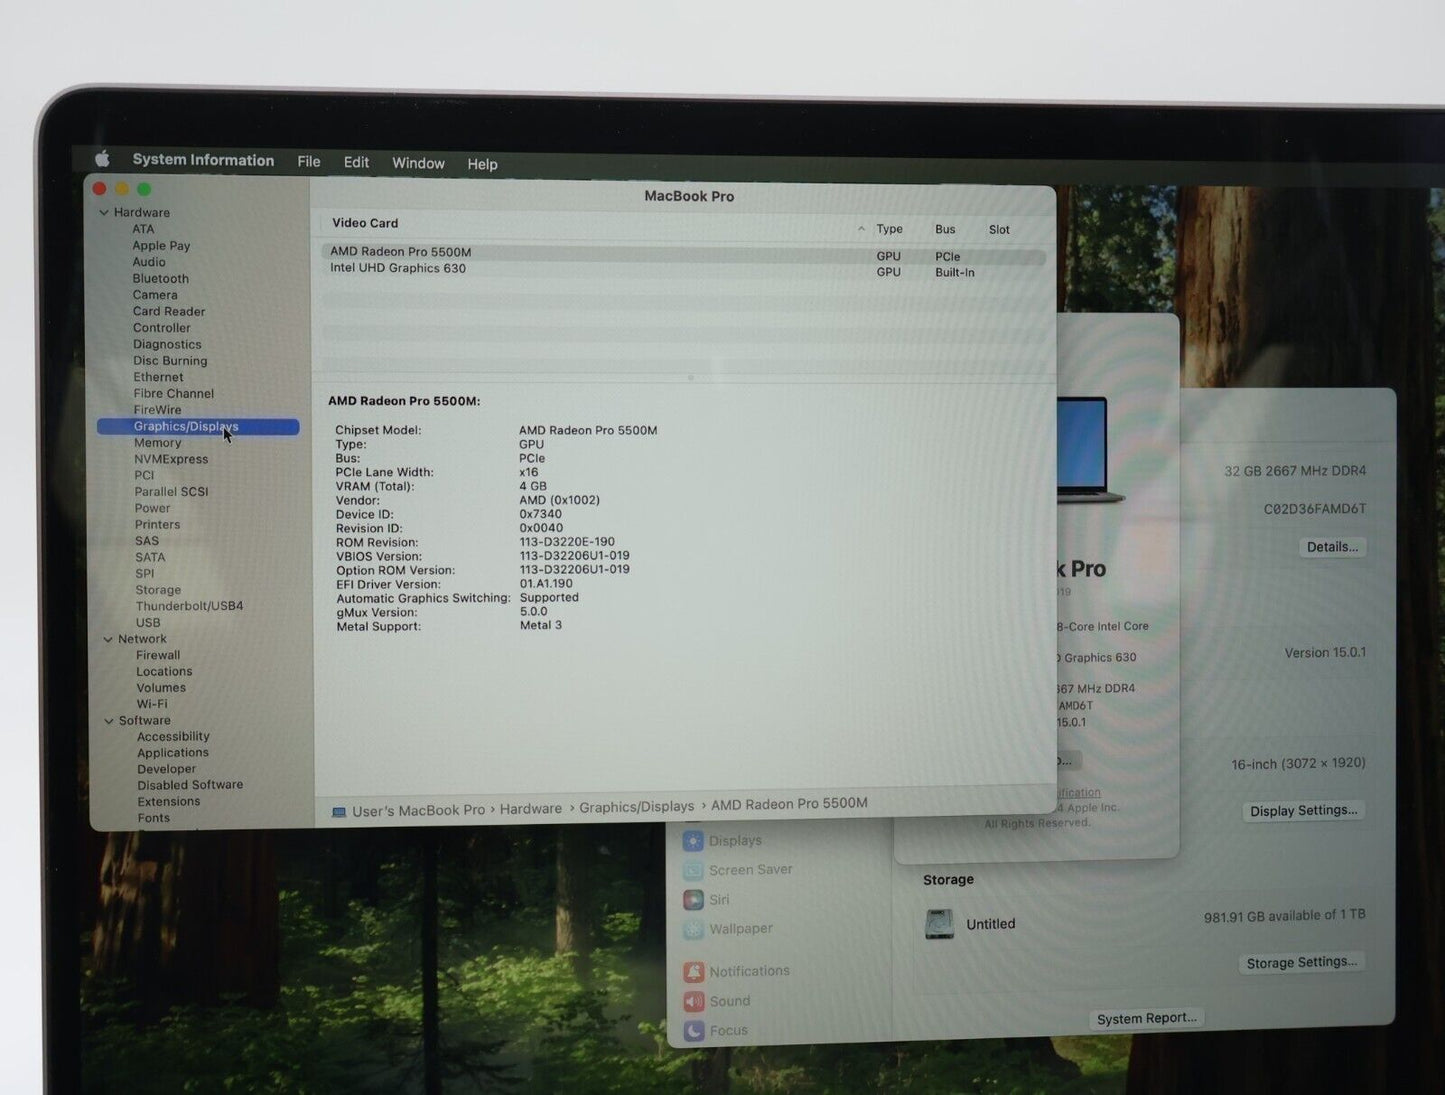The image size is (1445, 1095).
Task: Select Disc Burning in the sidebar
Action: tap(170, 361)
